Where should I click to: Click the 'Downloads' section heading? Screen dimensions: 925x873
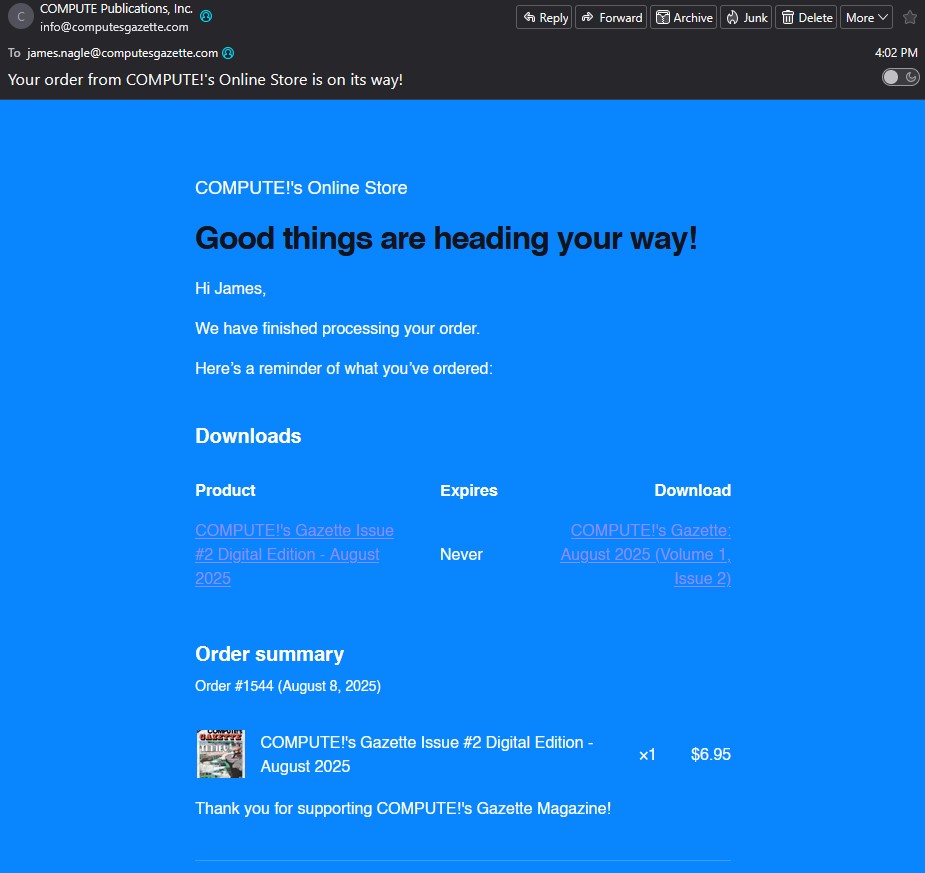pyautogui.click(x=248, y=436)
